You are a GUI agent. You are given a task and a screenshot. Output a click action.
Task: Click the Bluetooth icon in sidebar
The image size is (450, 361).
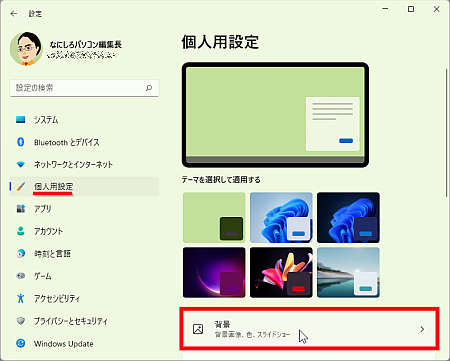(21, 142)
